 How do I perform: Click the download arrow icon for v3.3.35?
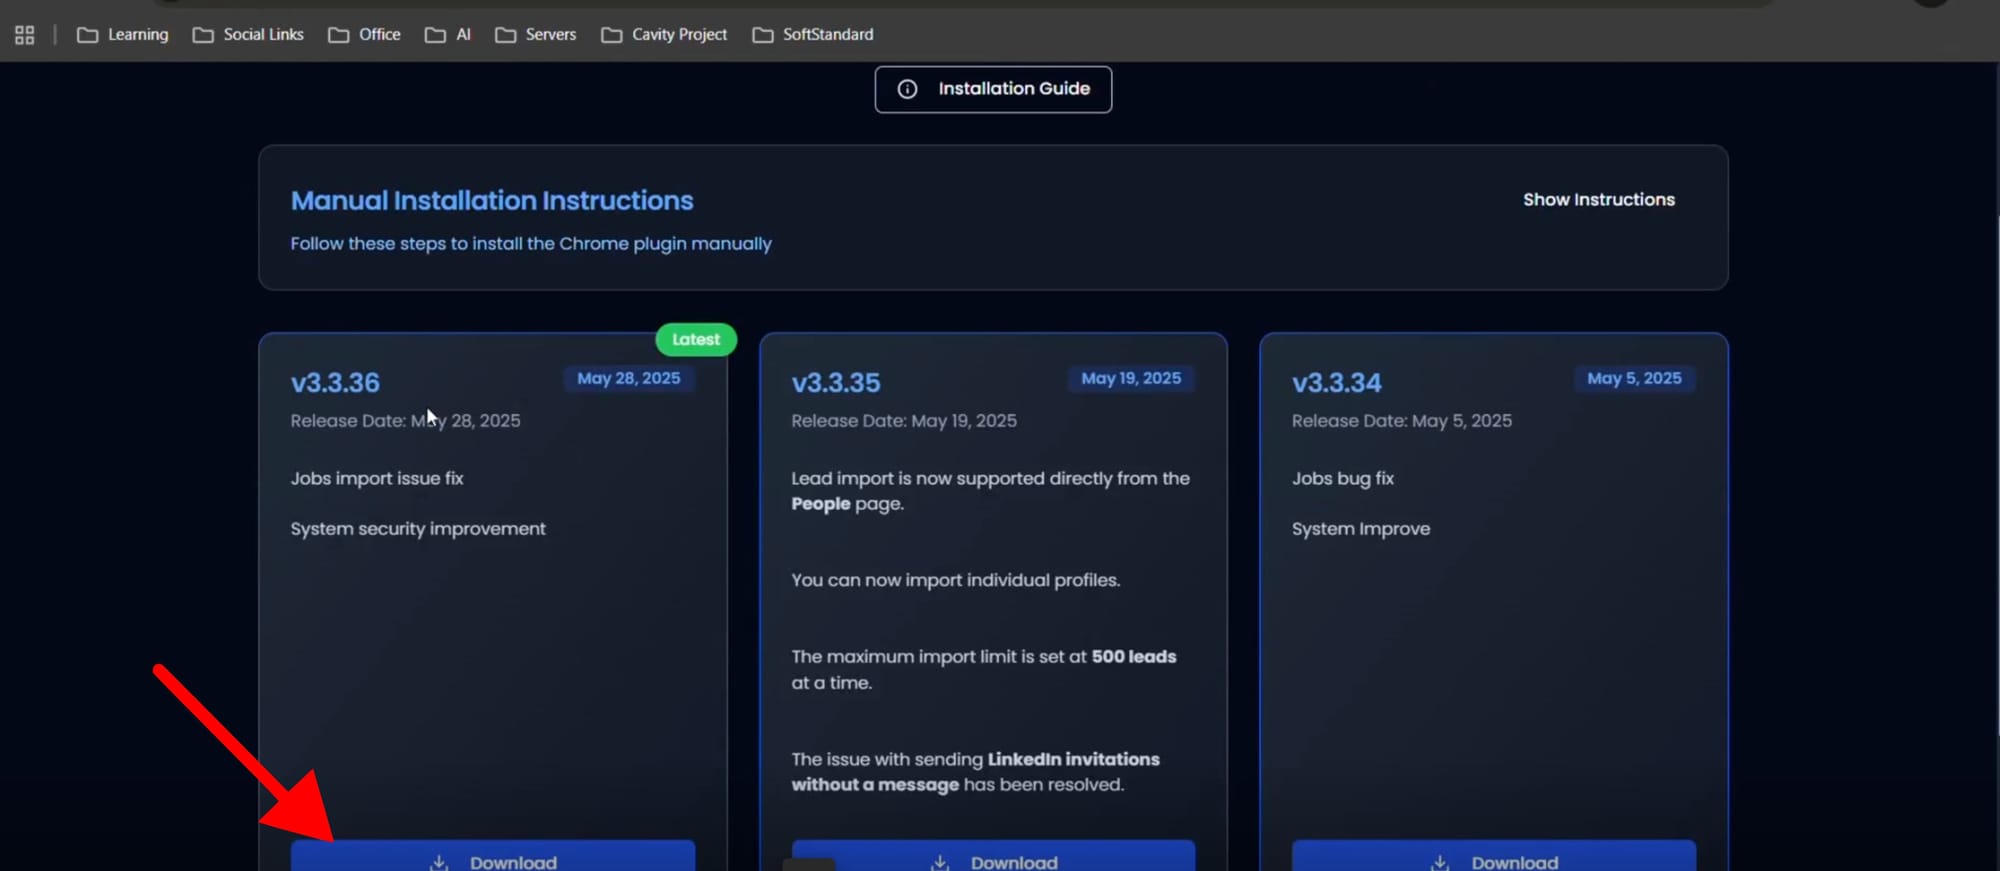(x=940, y=862)
